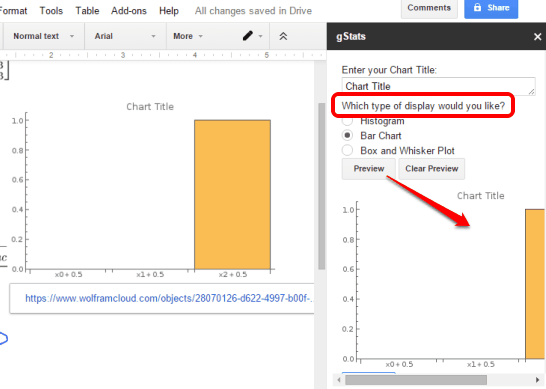Click the sidebar scroll left arrow
This screenshot has width=546, height=389.
339,380
